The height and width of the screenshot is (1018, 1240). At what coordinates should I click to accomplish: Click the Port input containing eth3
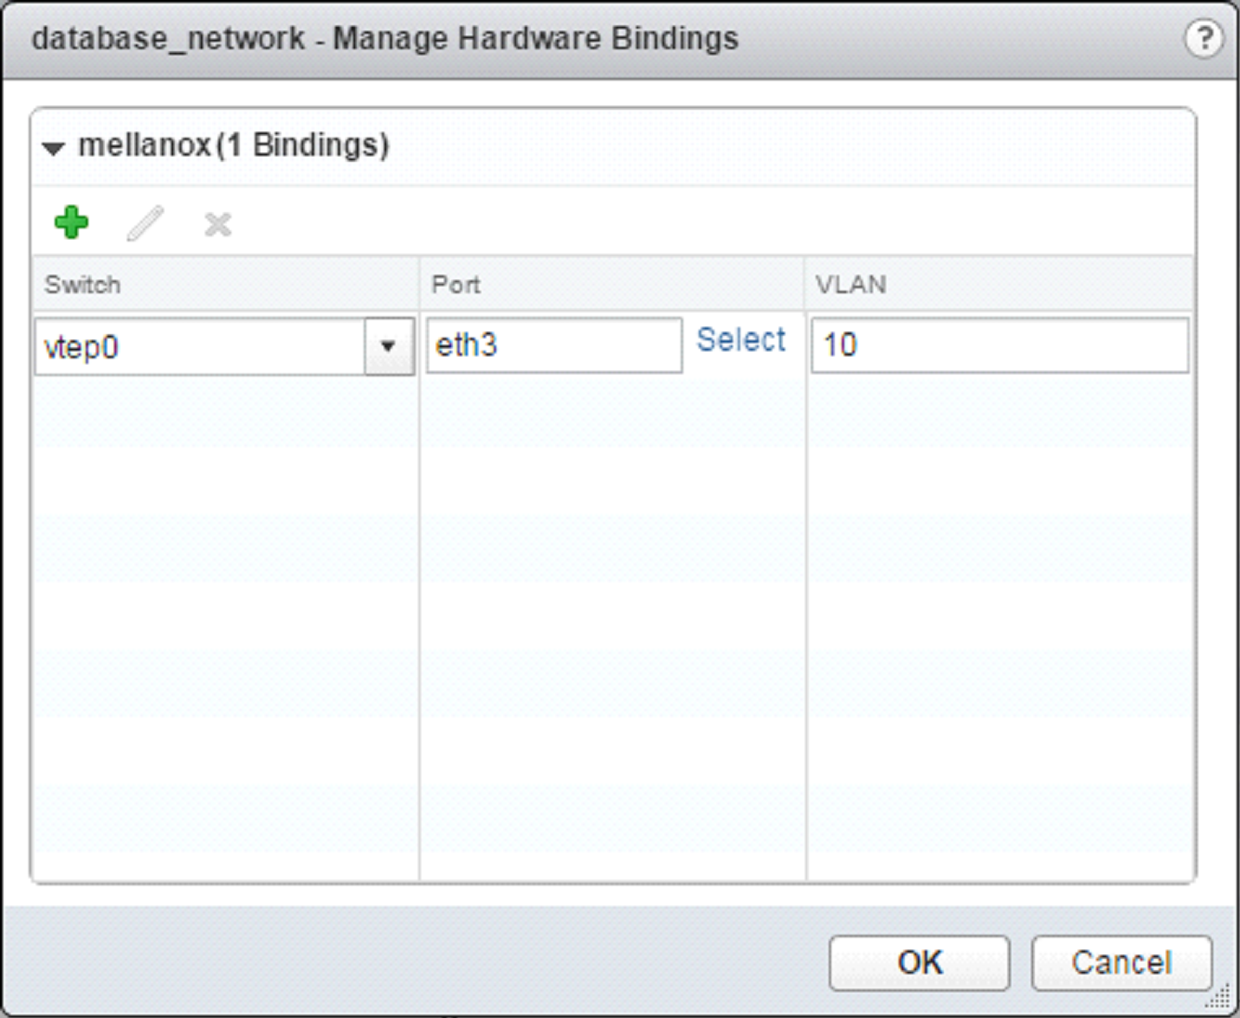[554, 345]
